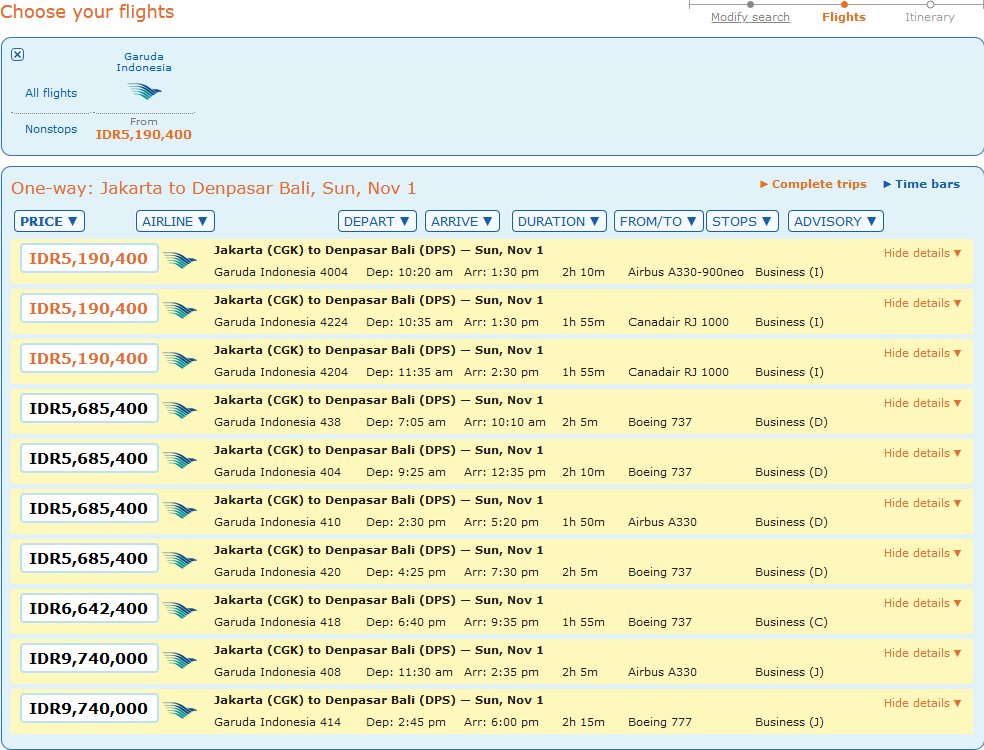
Task: Click 'Business (C)' fare class text
Action: click(x=791, y=622)
